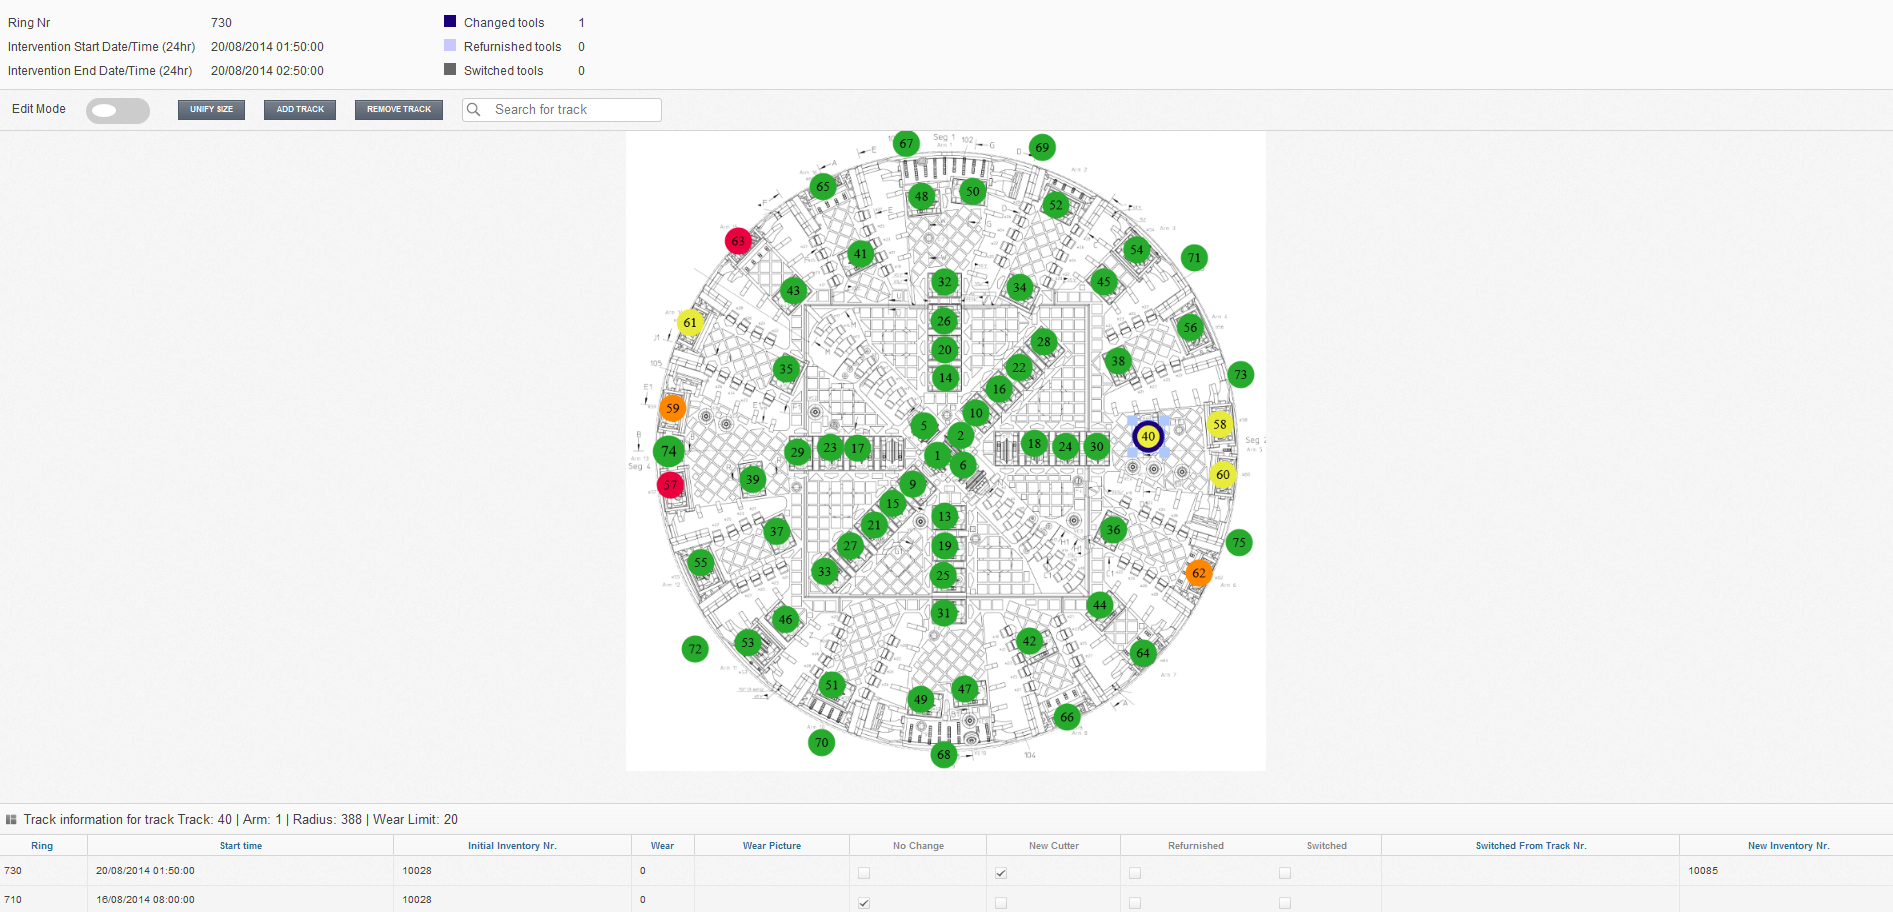Select red track marker 57
The image size is (1893, 912).
[670, 485]
